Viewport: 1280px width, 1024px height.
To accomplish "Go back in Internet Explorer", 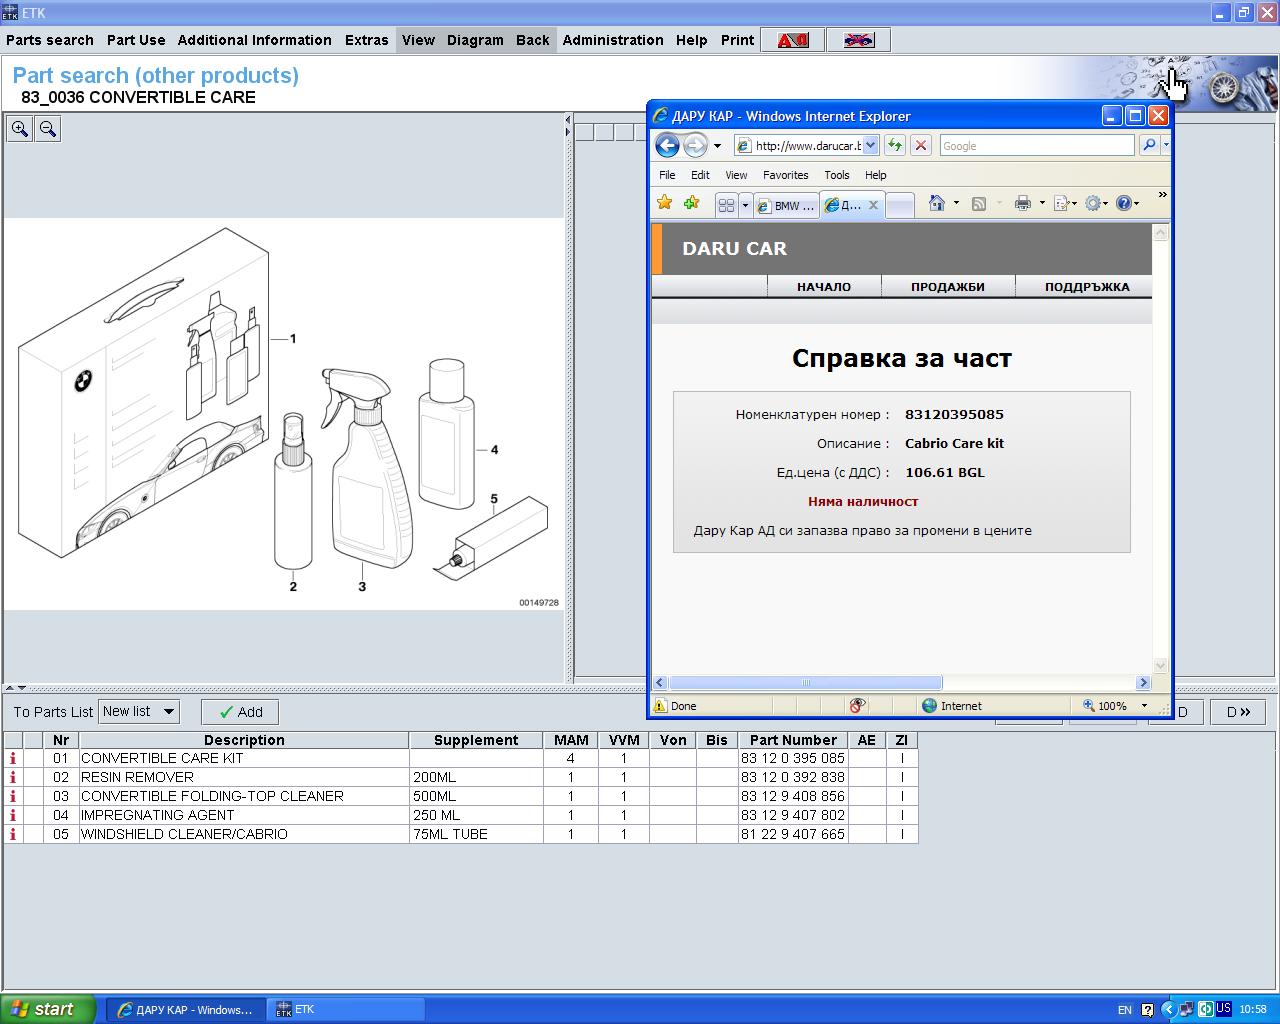I will (667, 145).
